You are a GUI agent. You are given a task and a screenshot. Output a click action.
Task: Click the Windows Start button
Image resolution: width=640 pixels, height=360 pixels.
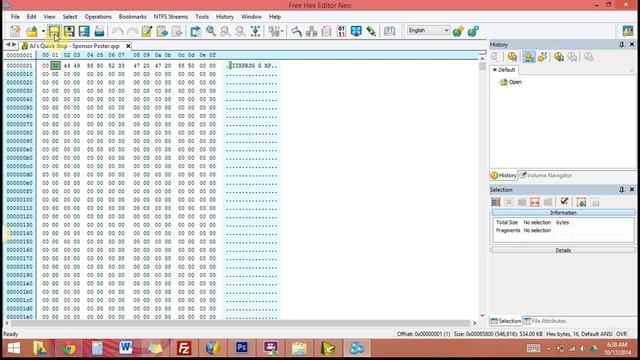click(x=13, y=348)
